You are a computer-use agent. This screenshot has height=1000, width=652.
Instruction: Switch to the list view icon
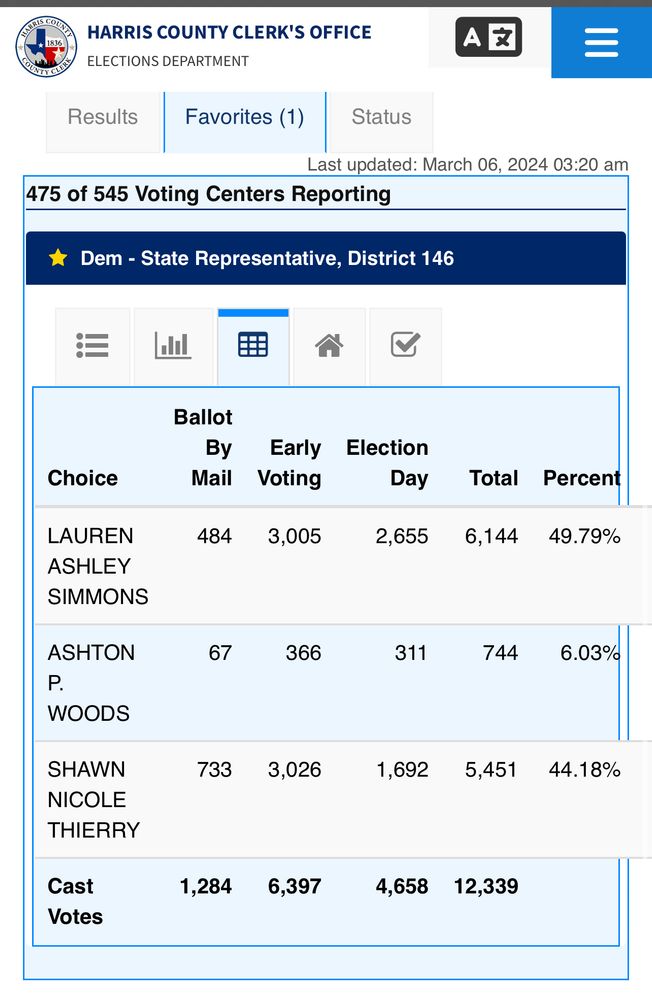(x=92, y=346)
